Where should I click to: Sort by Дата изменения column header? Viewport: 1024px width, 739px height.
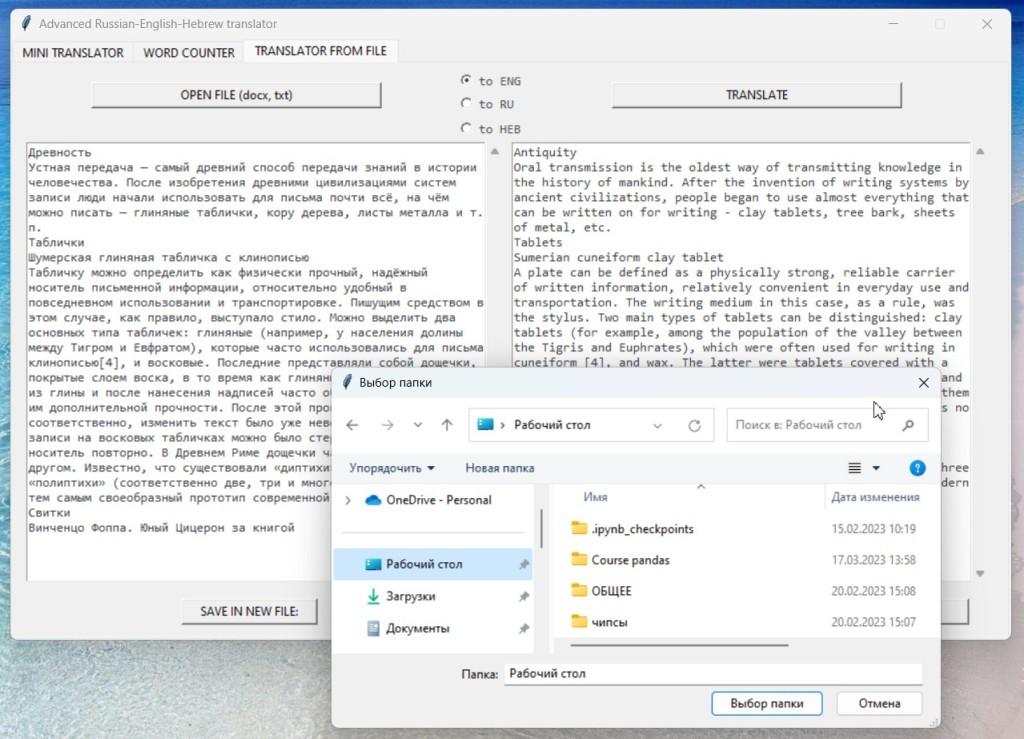point(875,497)
